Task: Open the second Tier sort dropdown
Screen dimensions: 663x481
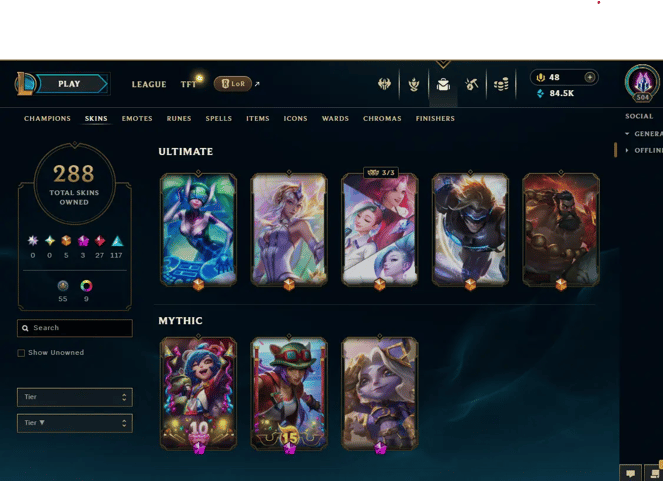Action: click(x=75, y=423)
